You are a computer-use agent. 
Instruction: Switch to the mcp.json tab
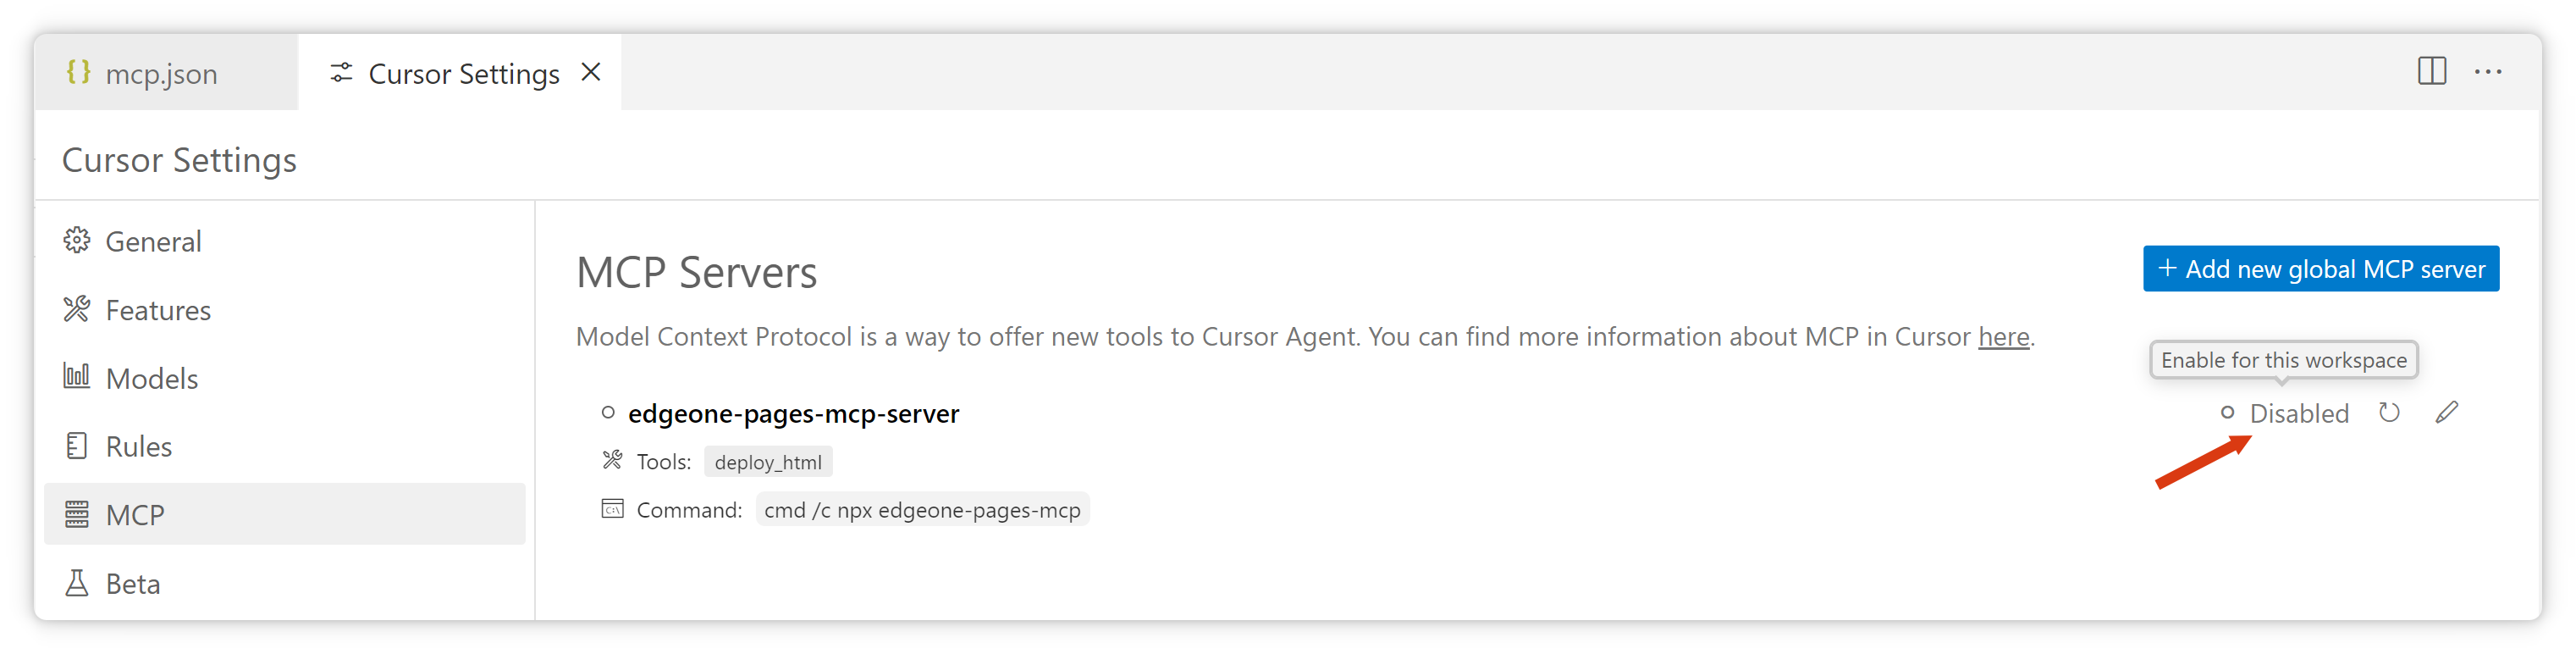(160, 74)
